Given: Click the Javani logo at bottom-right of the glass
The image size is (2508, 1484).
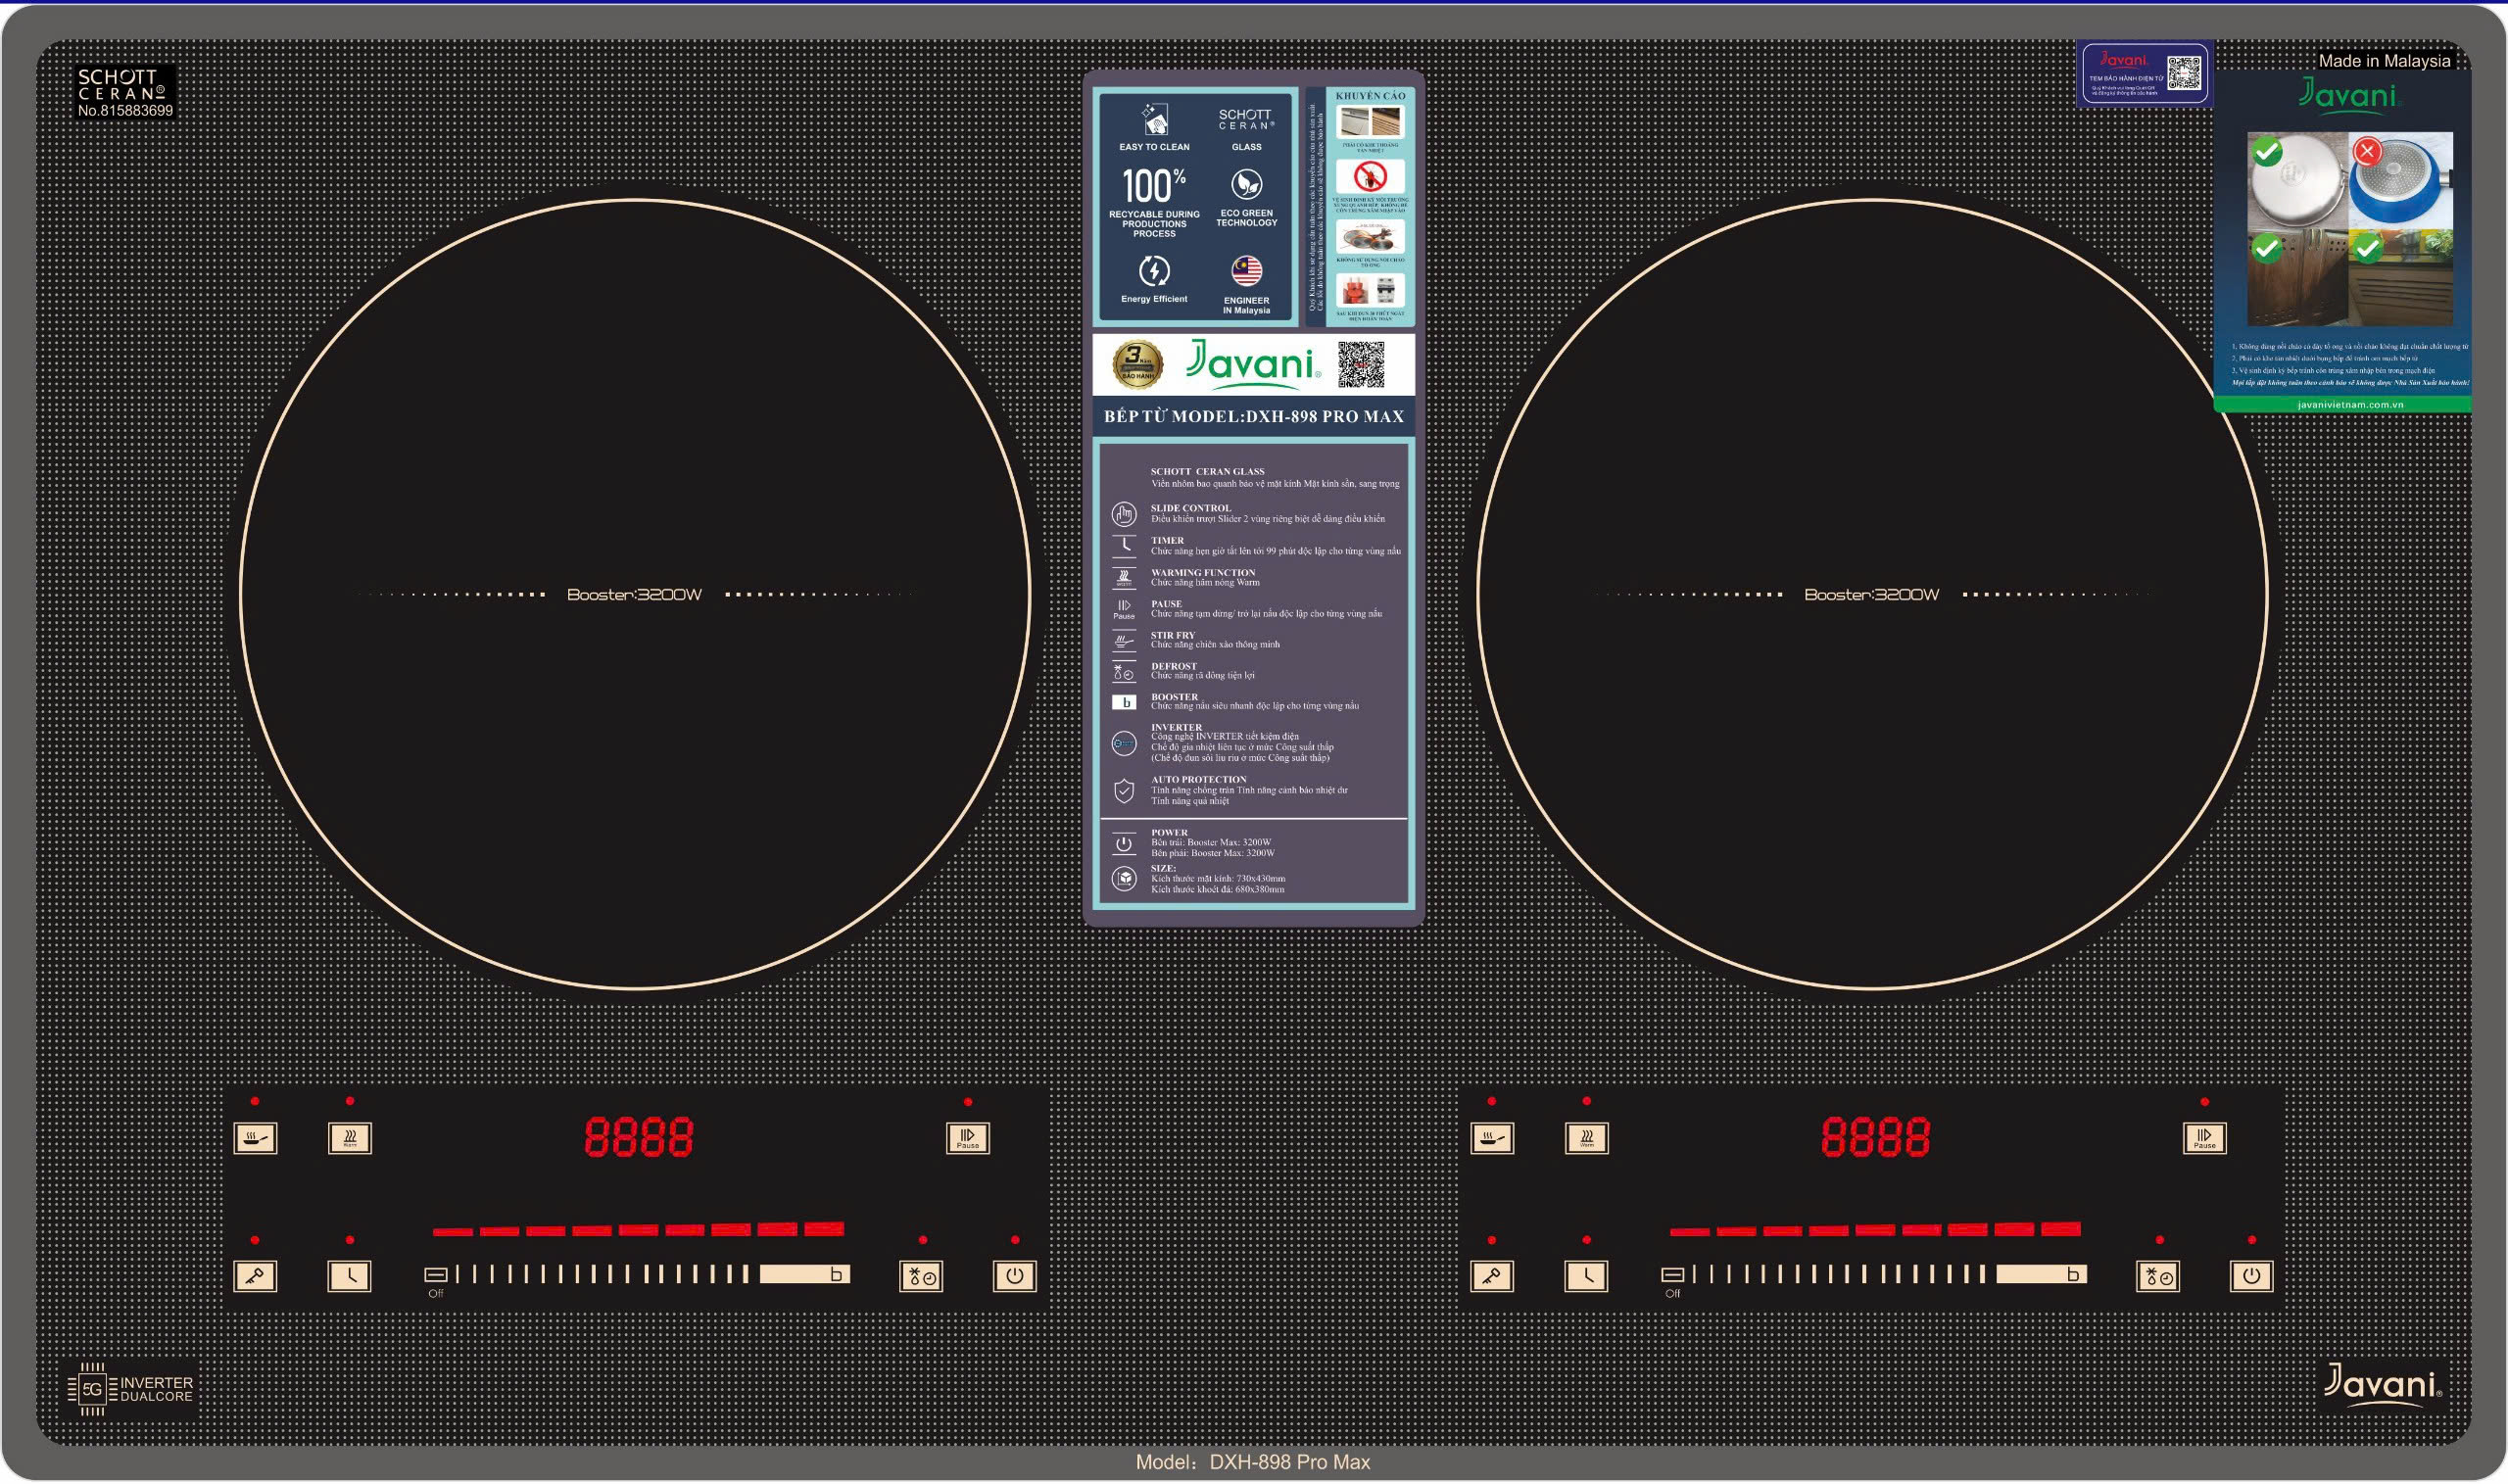Looking at the screenshot, I should pyautogui.click(x=2381, y=1386).
